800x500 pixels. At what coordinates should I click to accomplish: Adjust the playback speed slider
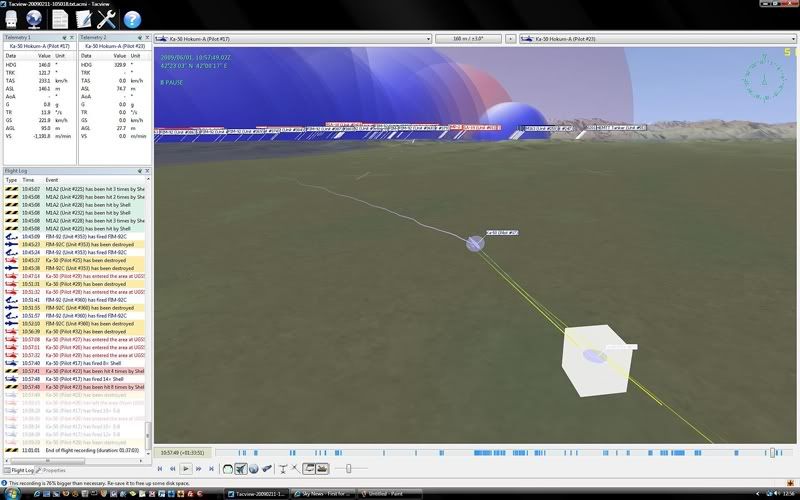click(348, 468)
